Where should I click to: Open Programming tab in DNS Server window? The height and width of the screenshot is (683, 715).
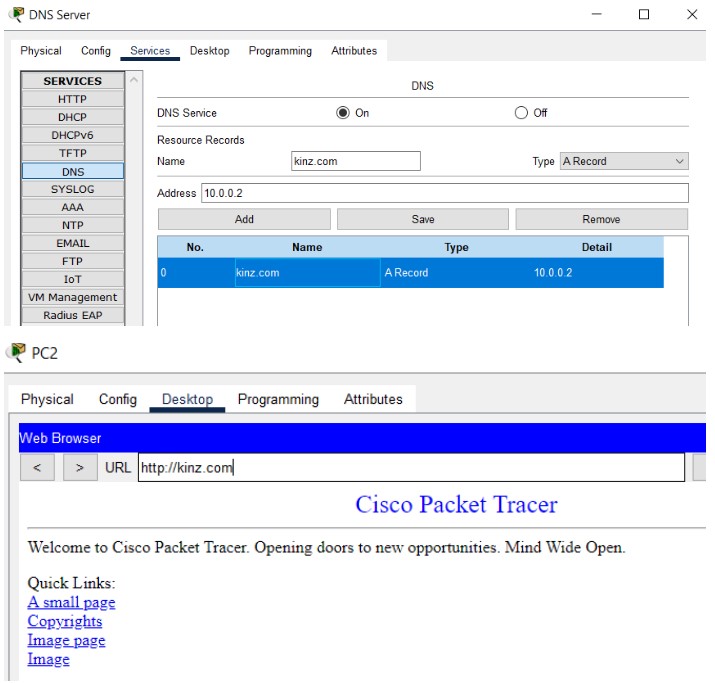[280, 51]
